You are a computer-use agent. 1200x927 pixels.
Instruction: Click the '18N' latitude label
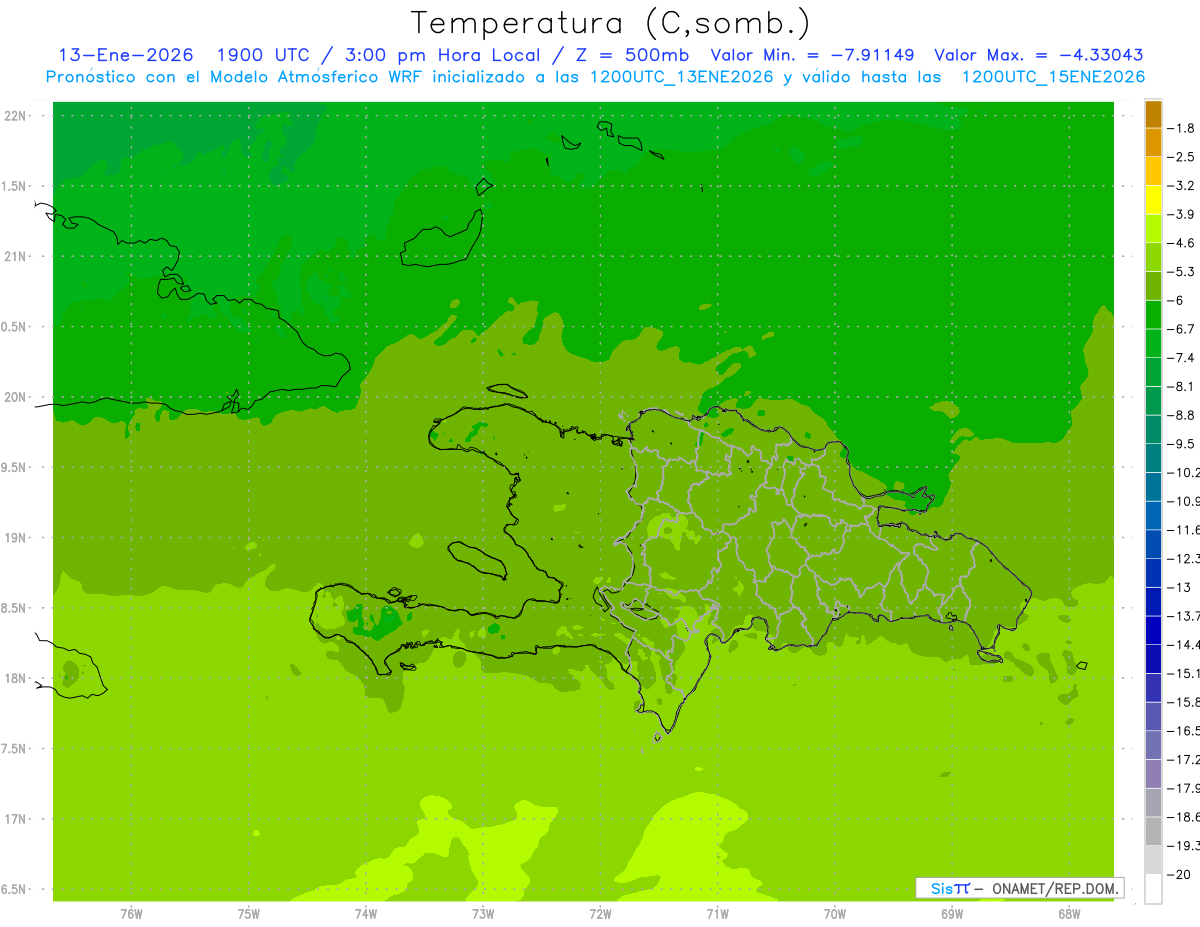pos(16,678)
